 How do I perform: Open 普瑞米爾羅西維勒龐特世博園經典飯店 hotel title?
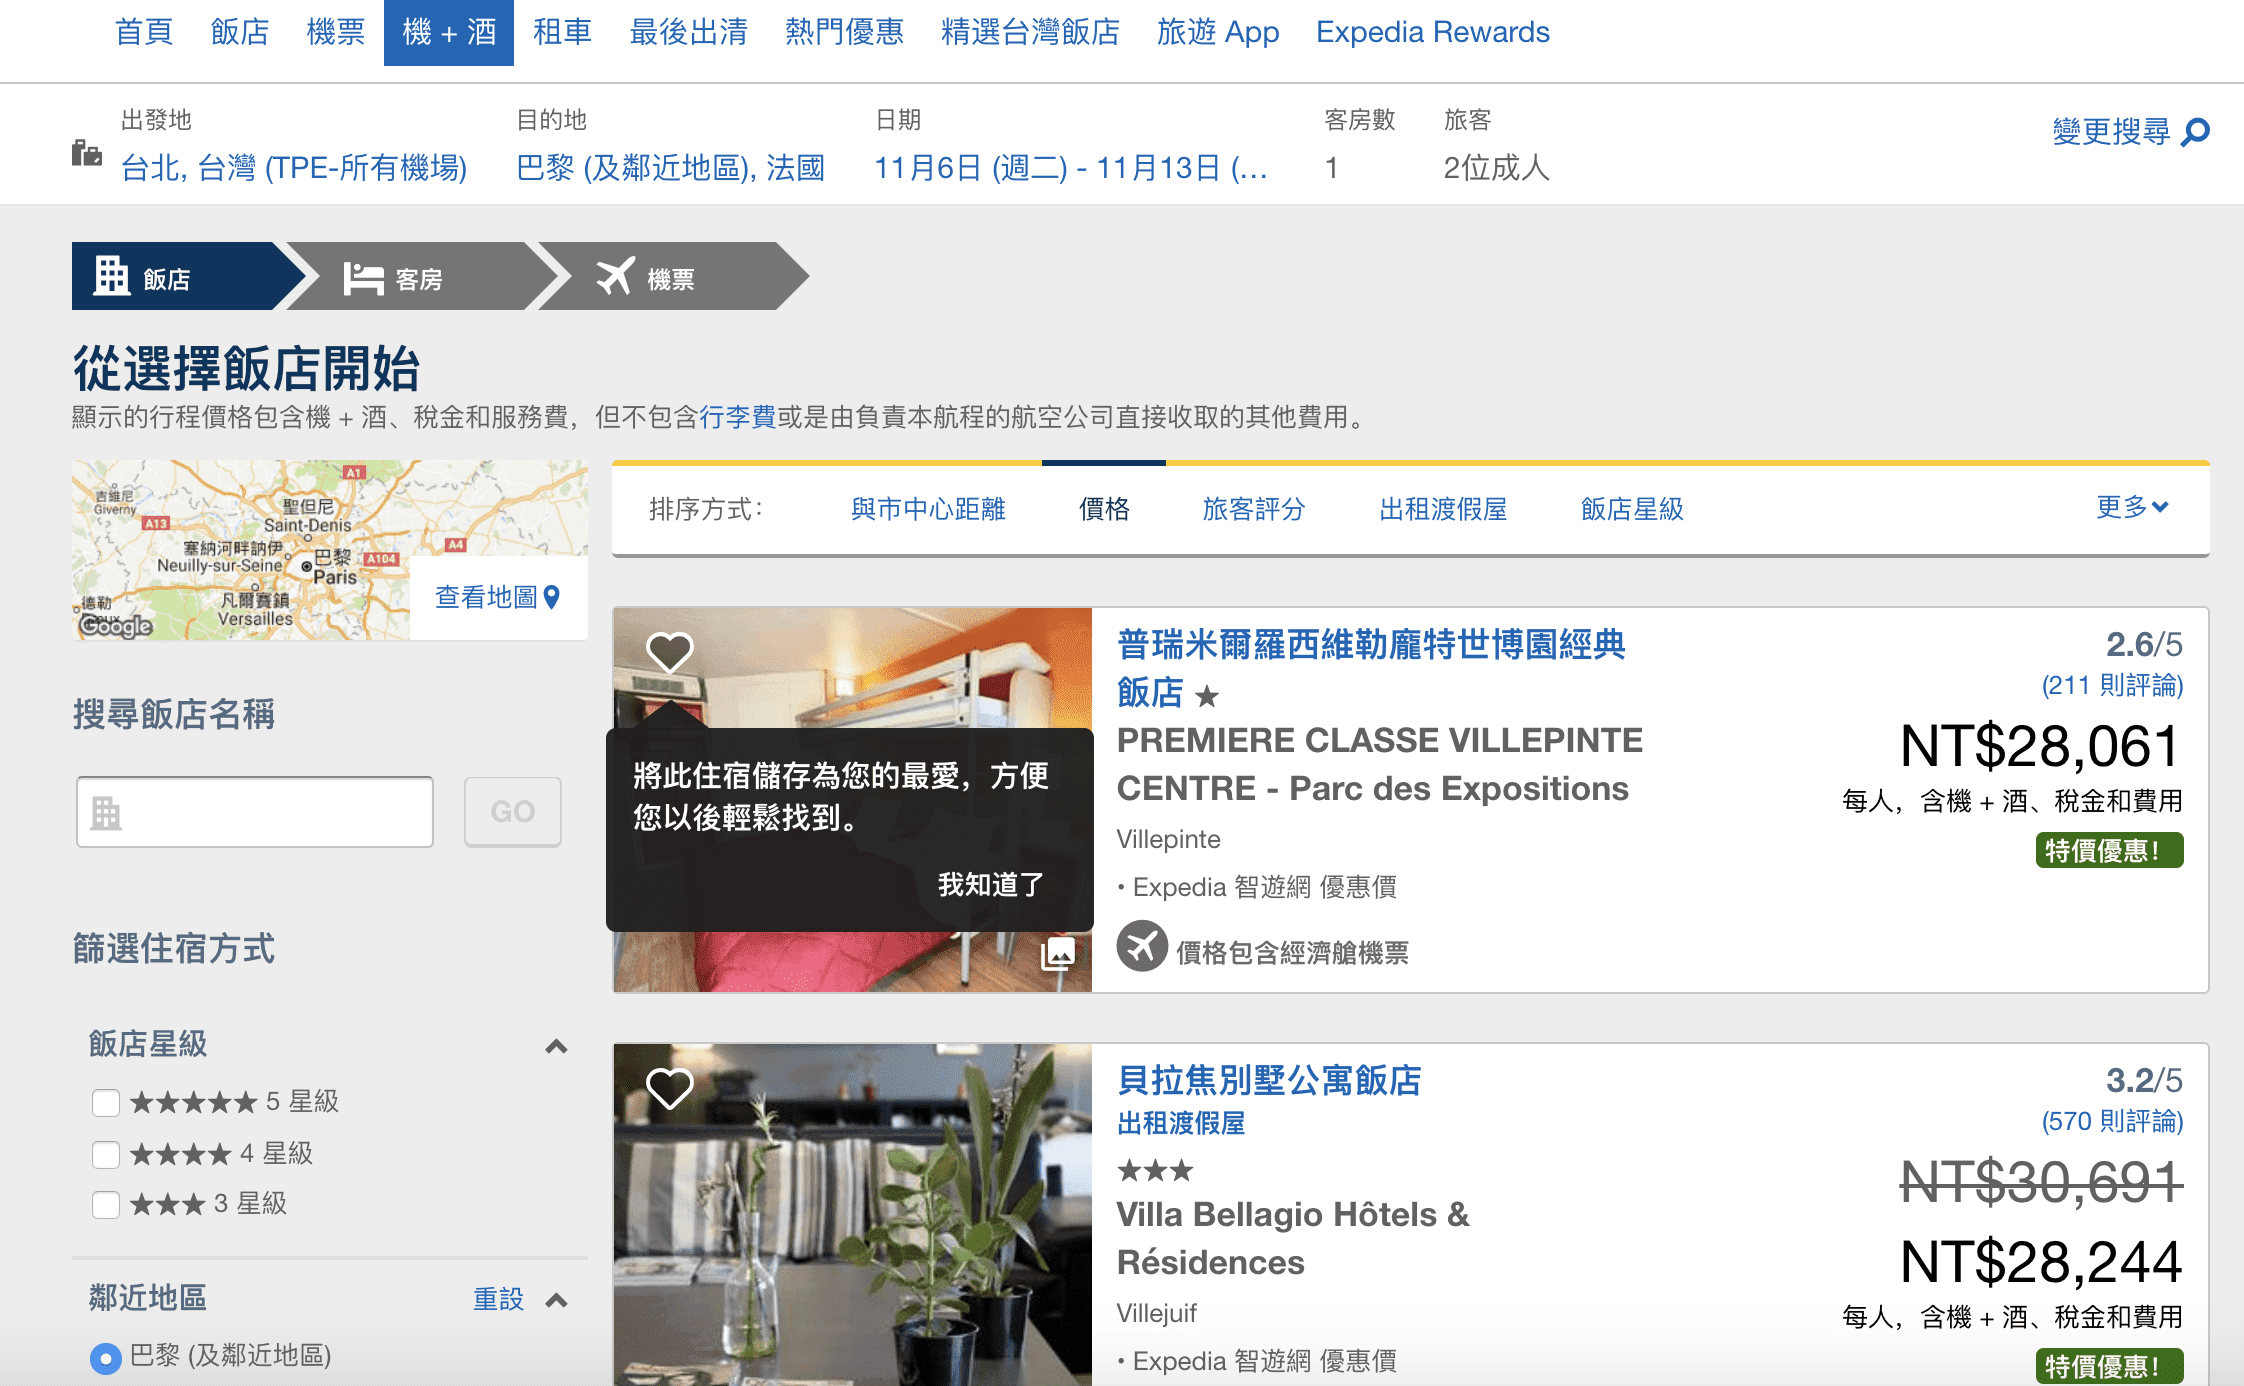1371,668
